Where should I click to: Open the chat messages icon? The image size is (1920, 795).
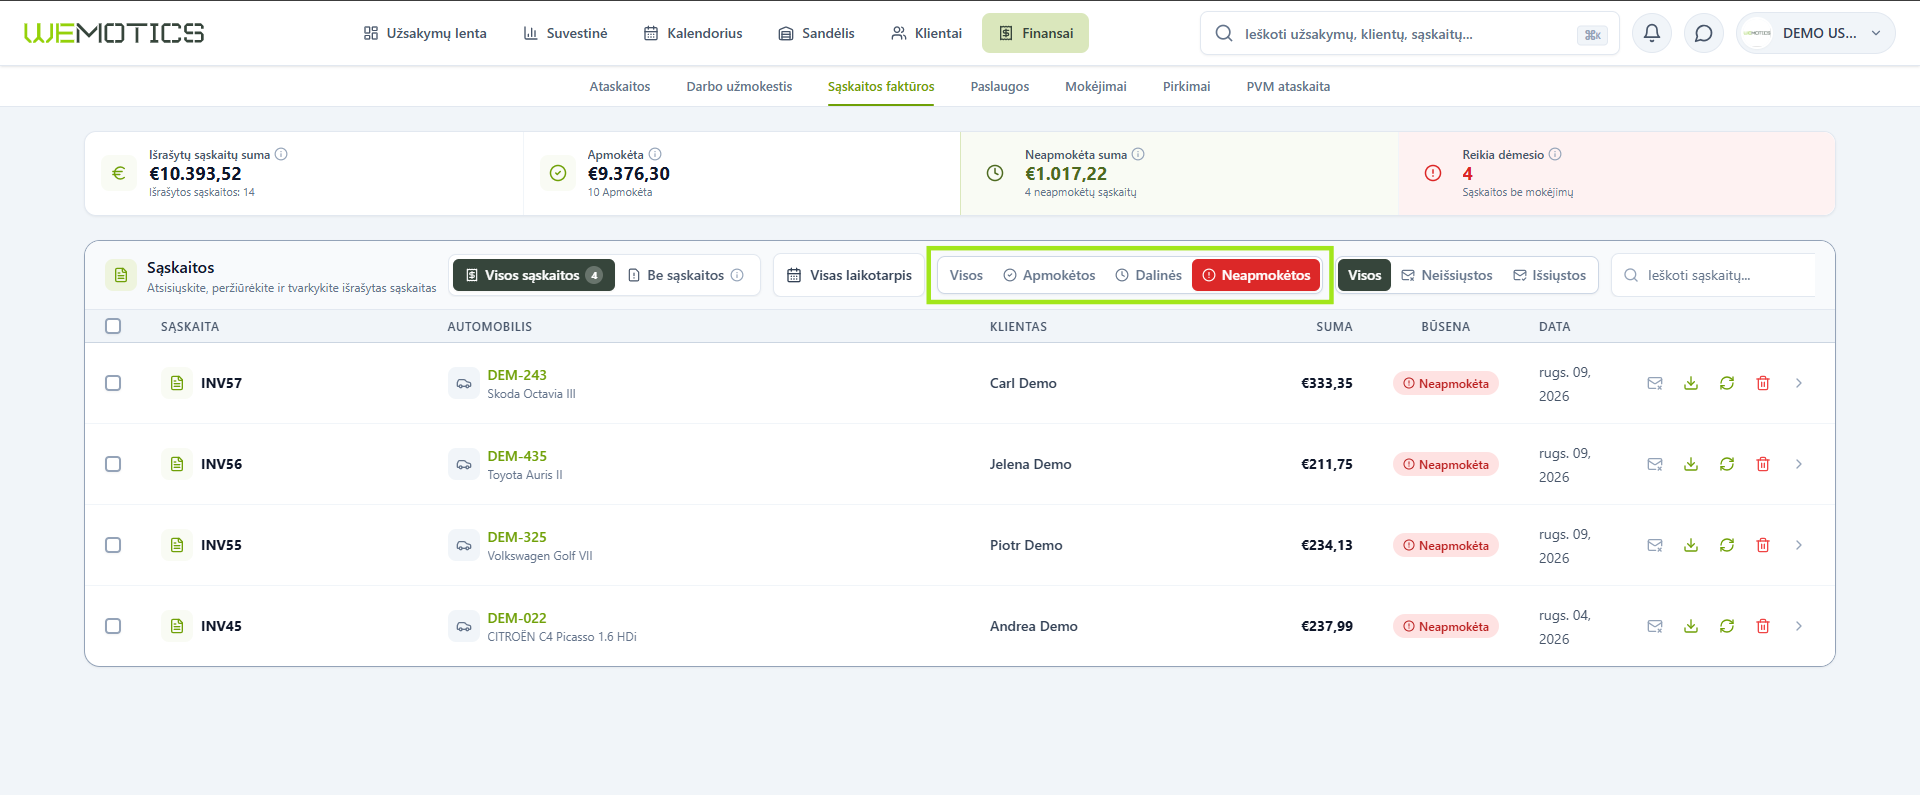[x=1704, y=33]
